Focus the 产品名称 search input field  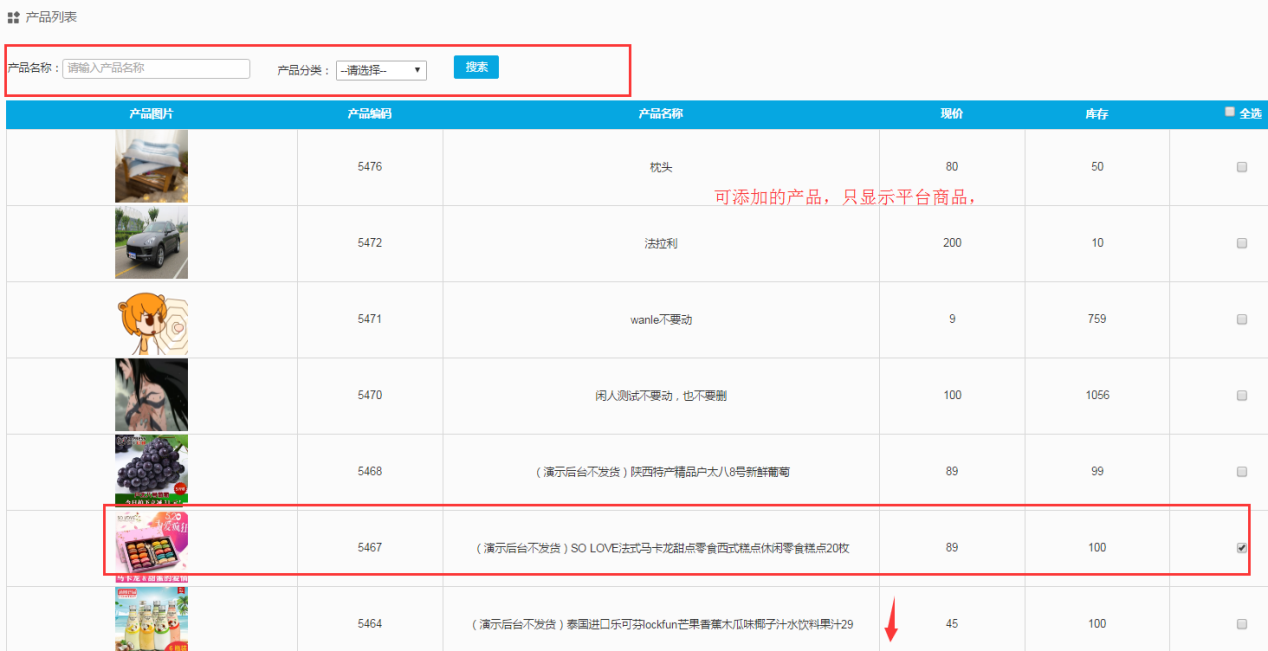(x=156, y=68)
